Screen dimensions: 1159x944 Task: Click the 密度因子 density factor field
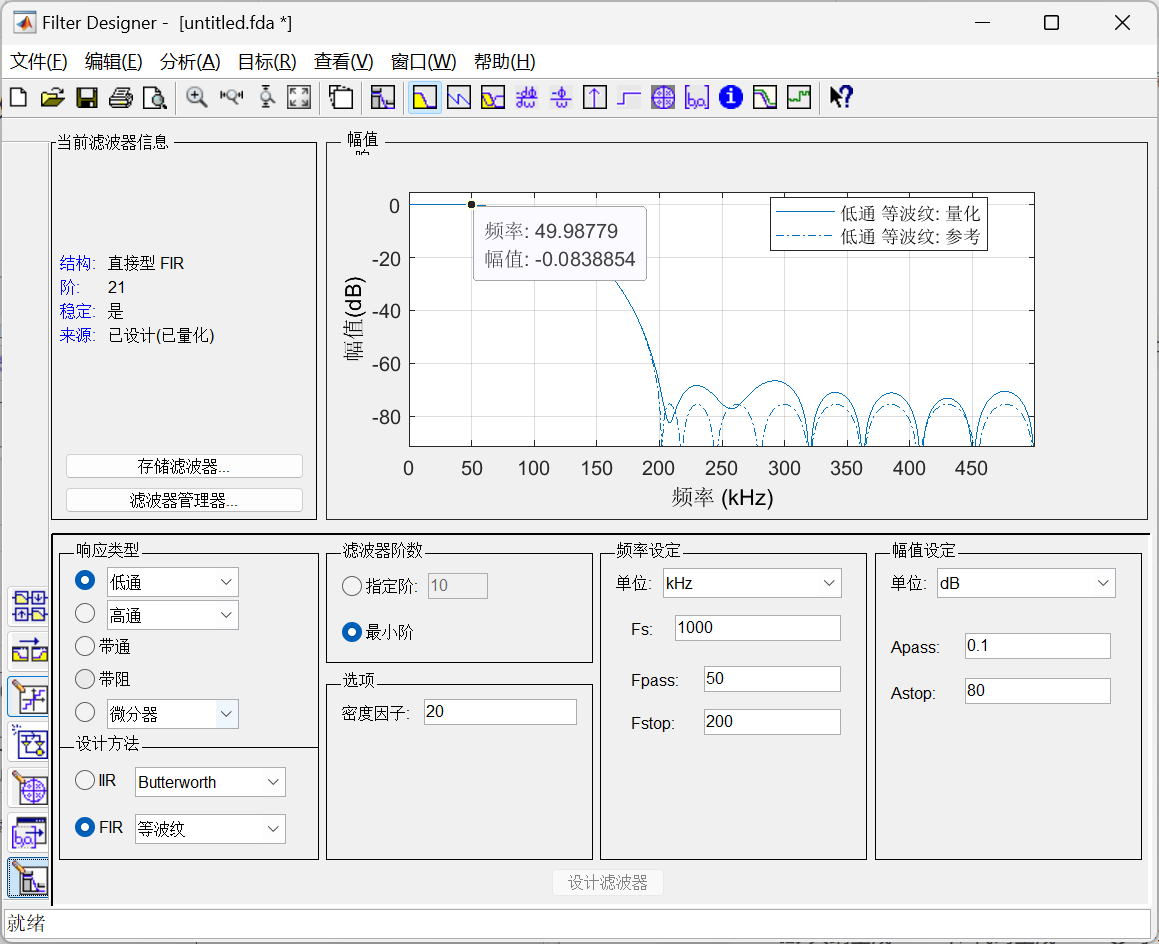(500, 712)
